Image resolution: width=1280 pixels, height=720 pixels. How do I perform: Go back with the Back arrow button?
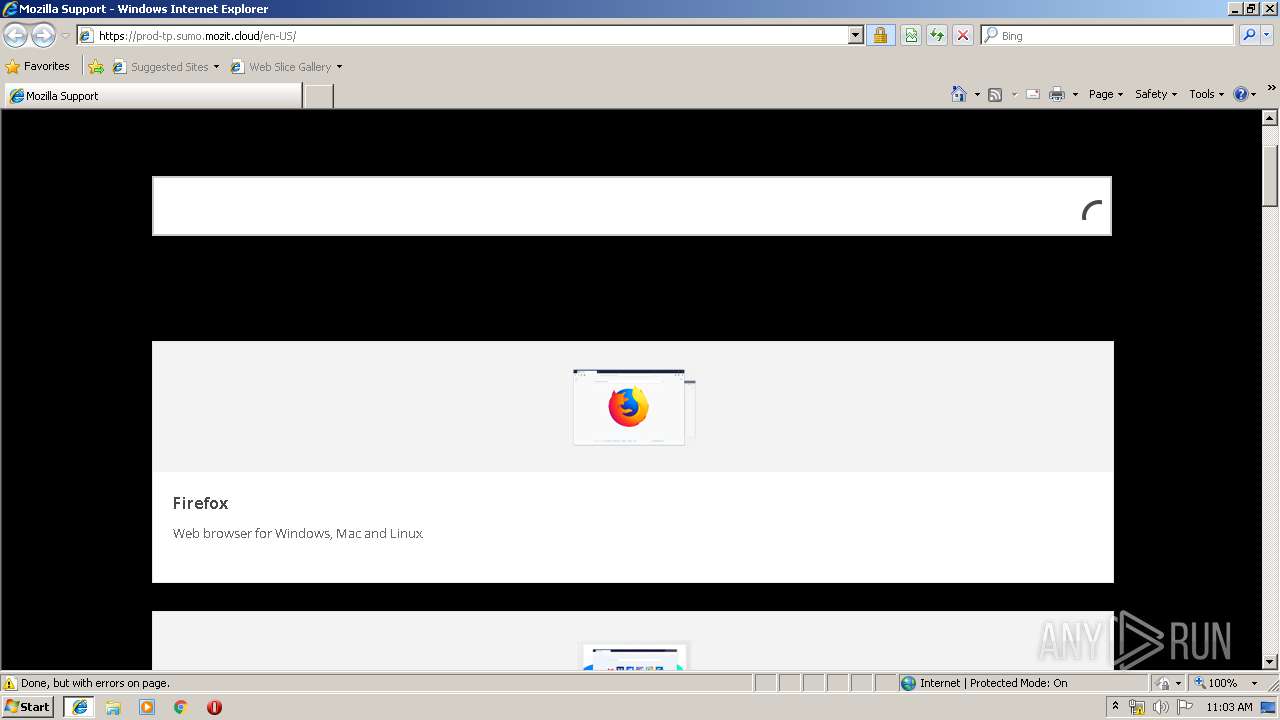point(15,36)
